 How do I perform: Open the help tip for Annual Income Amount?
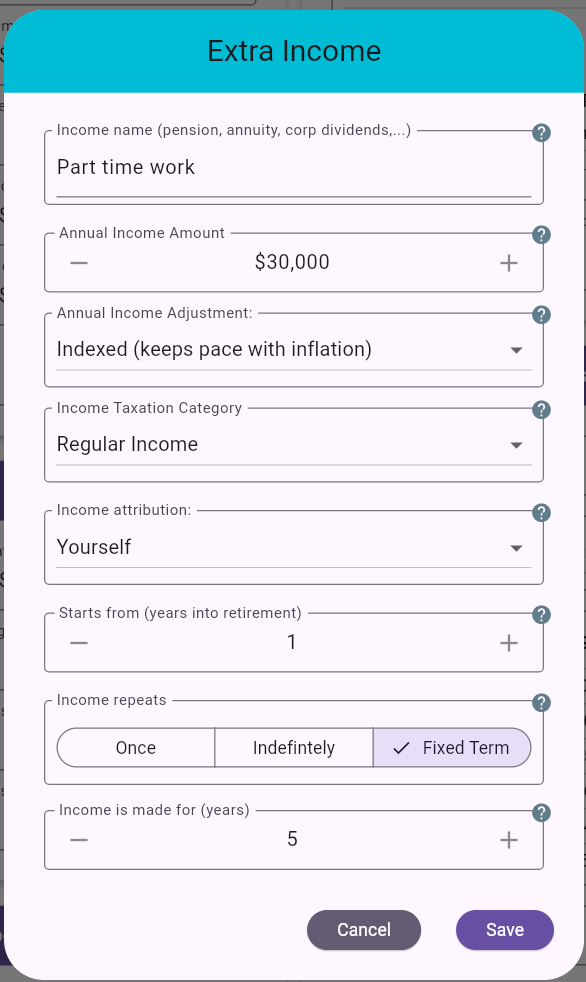pyautogui.click(x=541, y=235)
